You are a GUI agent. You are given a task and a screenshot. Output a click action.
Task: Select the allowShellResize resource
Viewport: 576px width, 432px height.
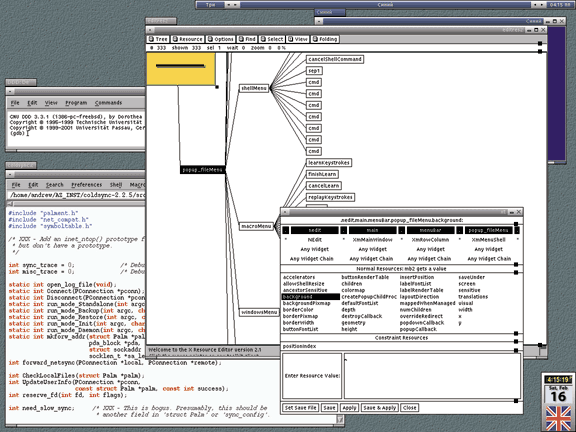click(303, 284)
